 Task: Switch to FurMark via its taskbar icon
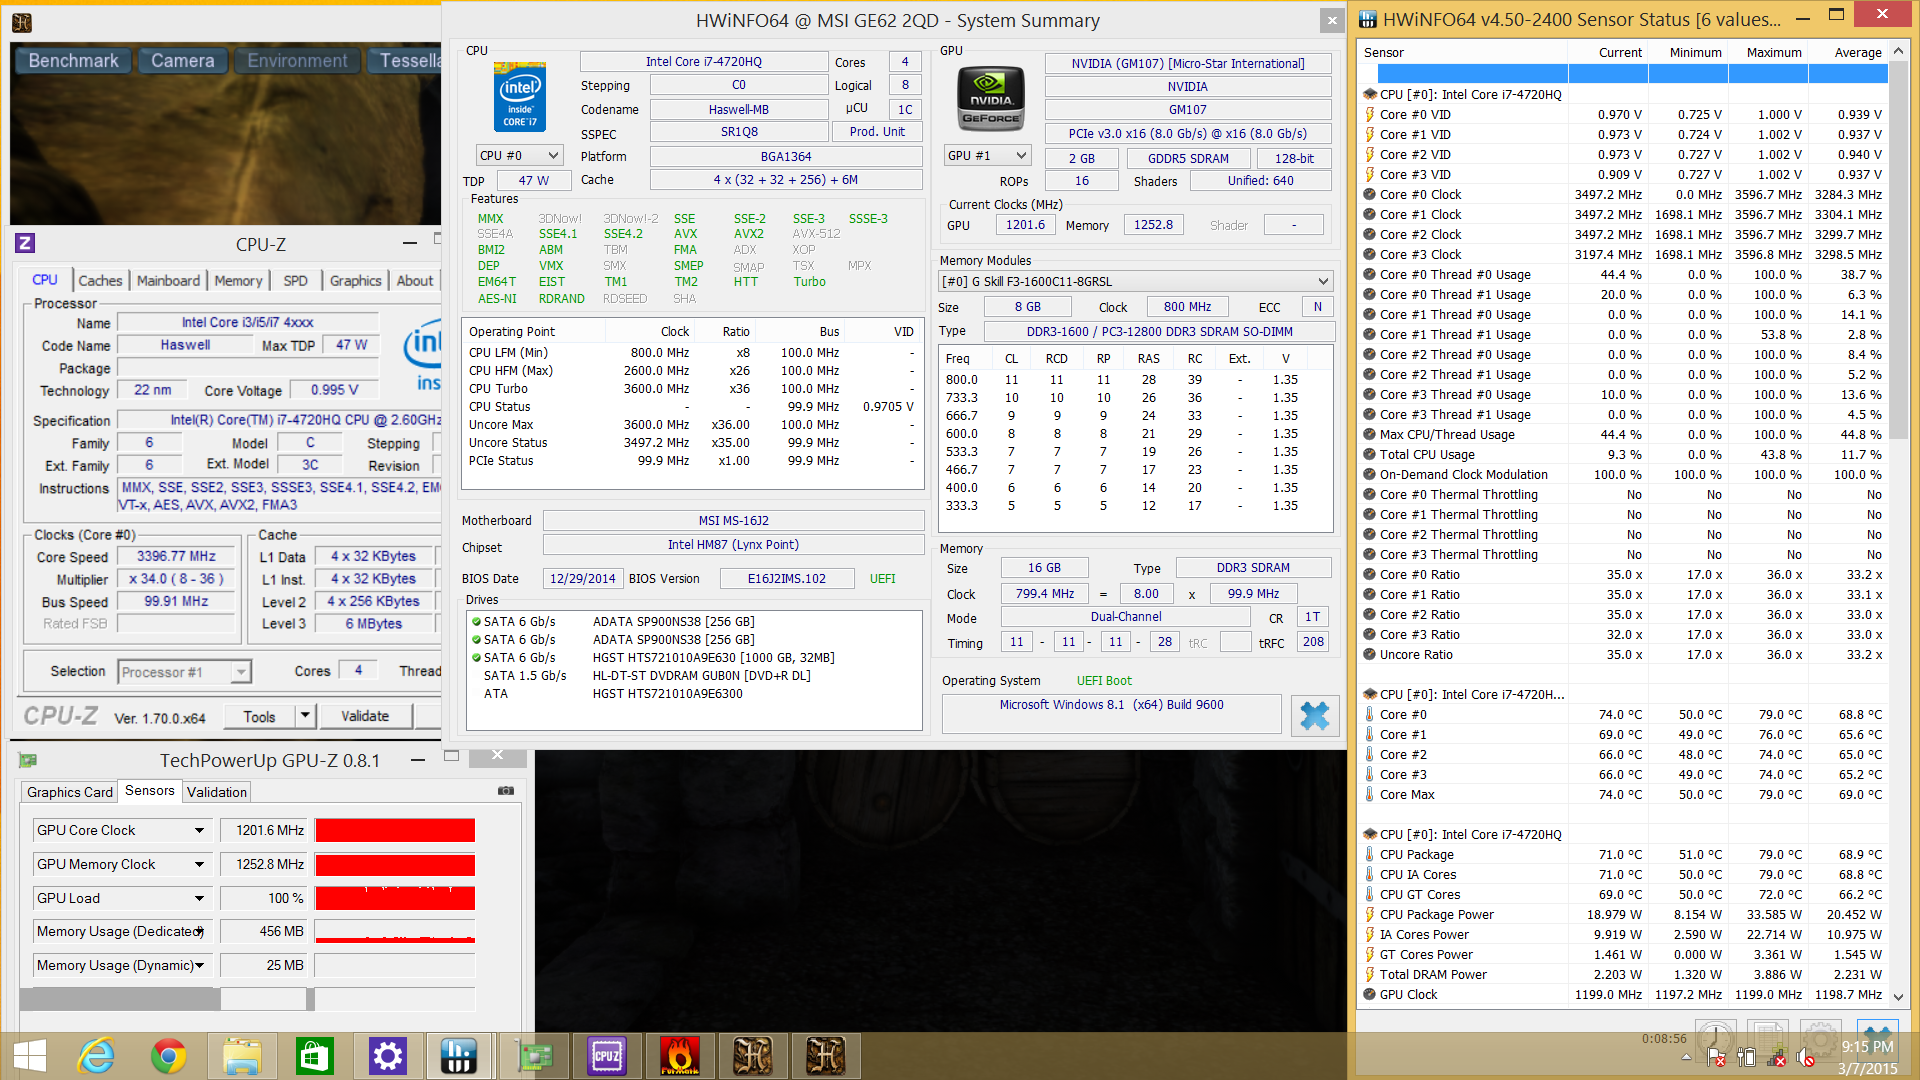pyautogui.click(x=679, y=1056)
